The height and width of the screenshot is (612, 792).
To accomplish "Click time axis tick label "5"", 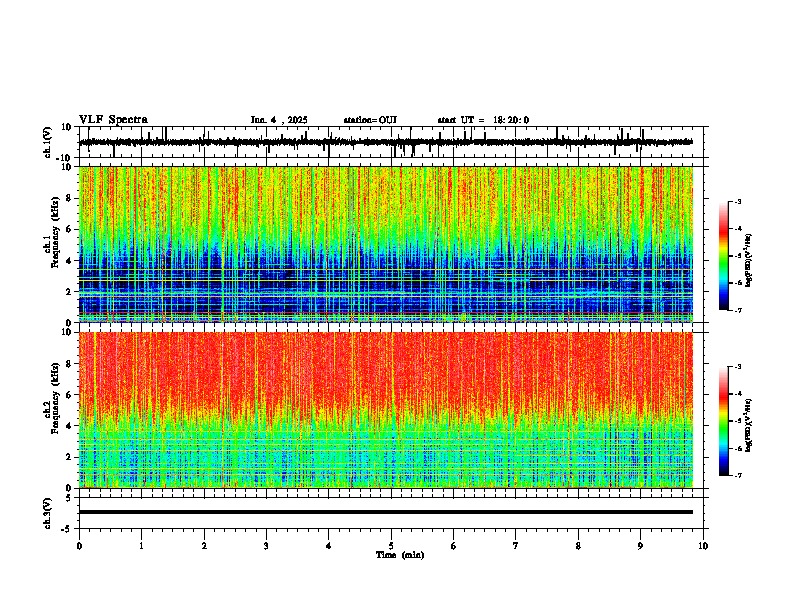I will 391,546.
